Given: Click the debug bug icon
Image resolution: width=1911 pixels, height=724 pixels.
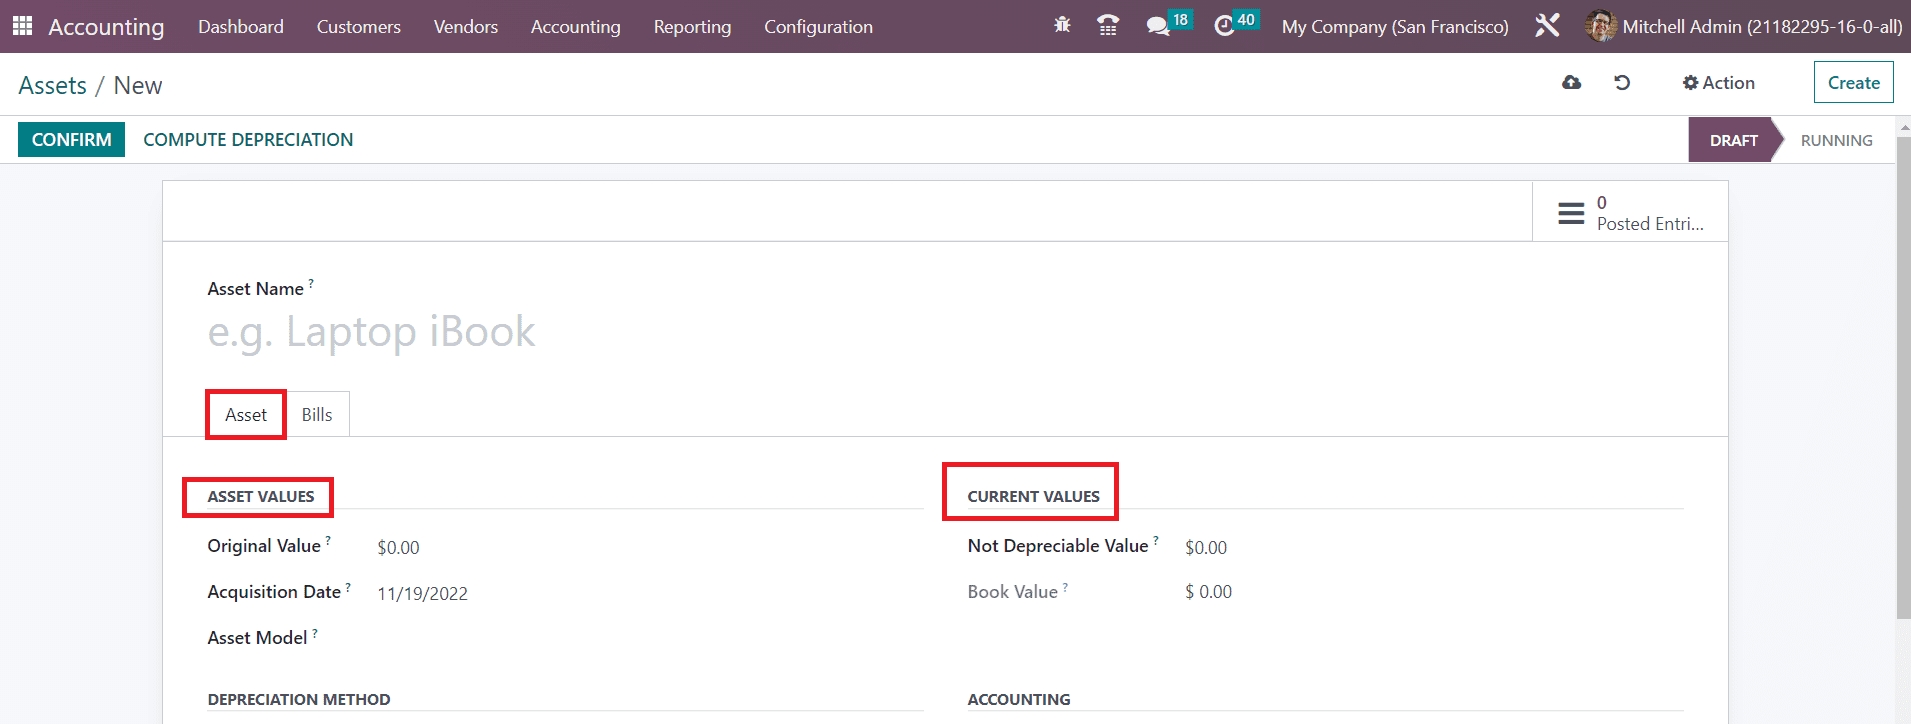Looking at the screenshot, I should click(x=1062, y=26).
